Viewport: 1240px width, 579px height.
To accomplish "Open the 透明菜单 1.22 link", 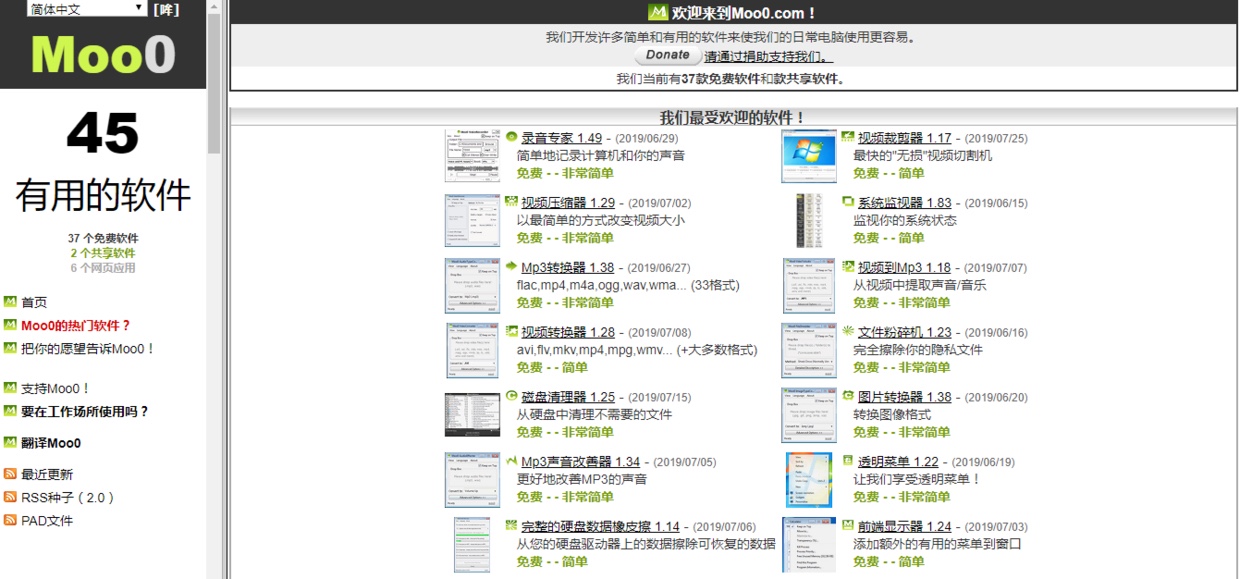I will pyautogui.click(x=898, y=462).
